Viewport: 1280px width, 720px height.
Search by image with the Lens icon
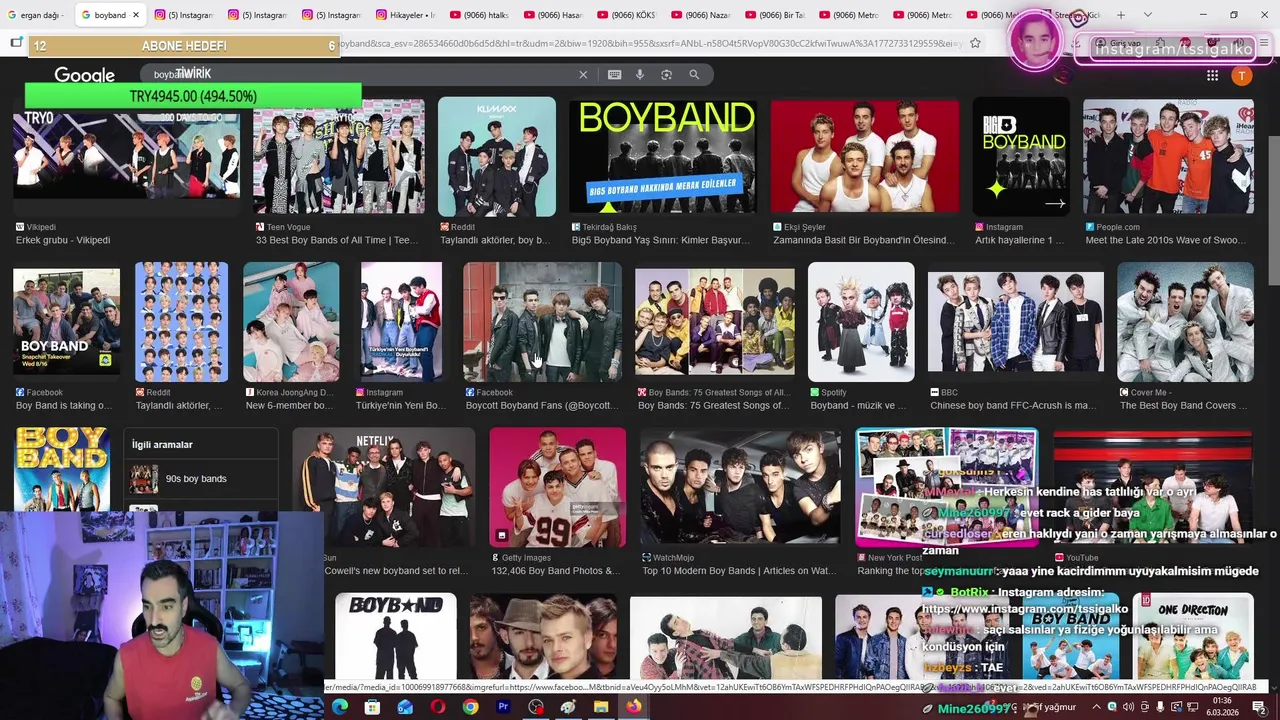click(x=666, y=75)
